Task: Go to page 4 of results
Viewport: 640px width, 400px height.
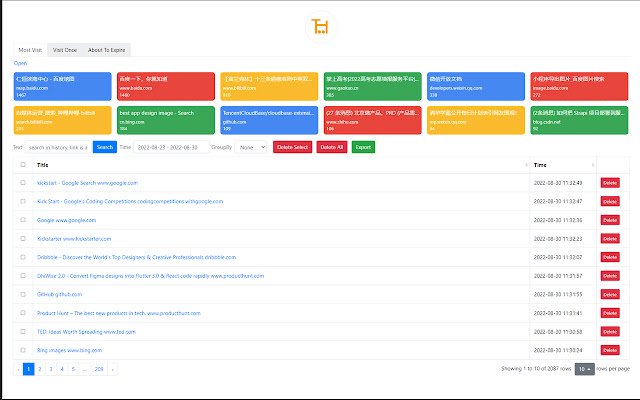Action: [x=62, y=369]
